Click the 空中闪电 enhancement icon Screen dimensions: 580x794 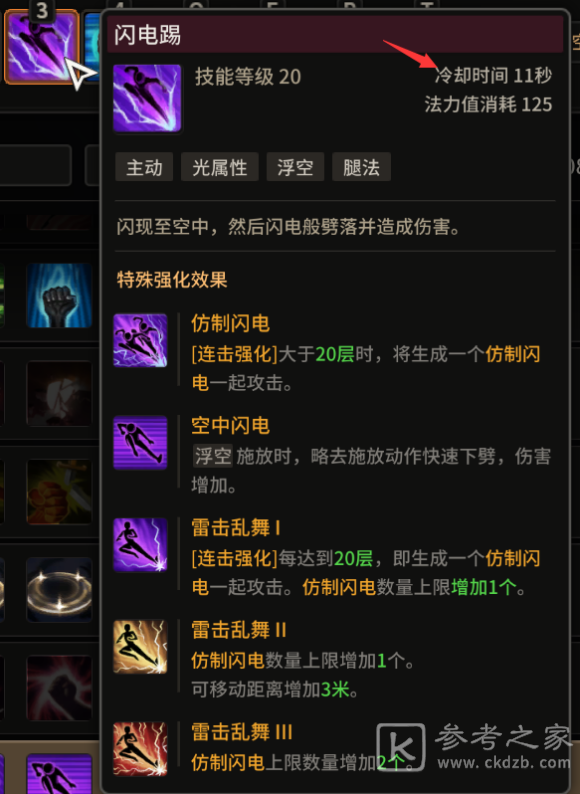click(x=140, y=443)
